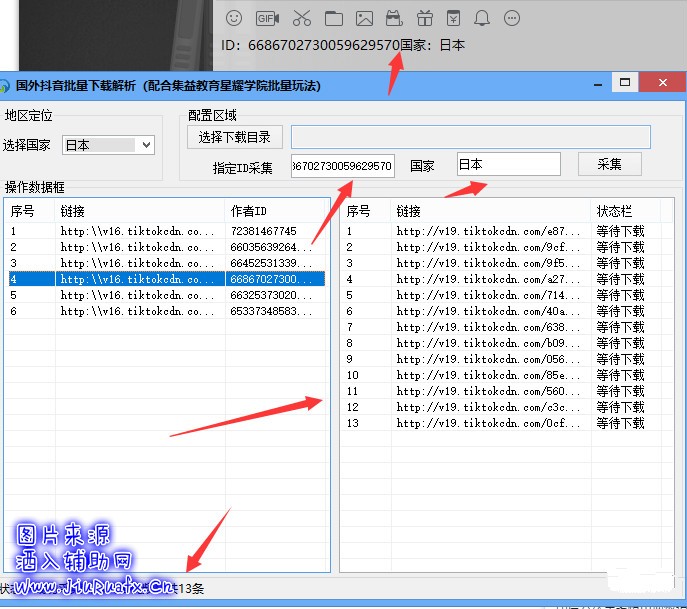This screenshot has height=609, width=687.
Task: Select left row with author ID 66325373020
Action: click(x=166, y=295)
